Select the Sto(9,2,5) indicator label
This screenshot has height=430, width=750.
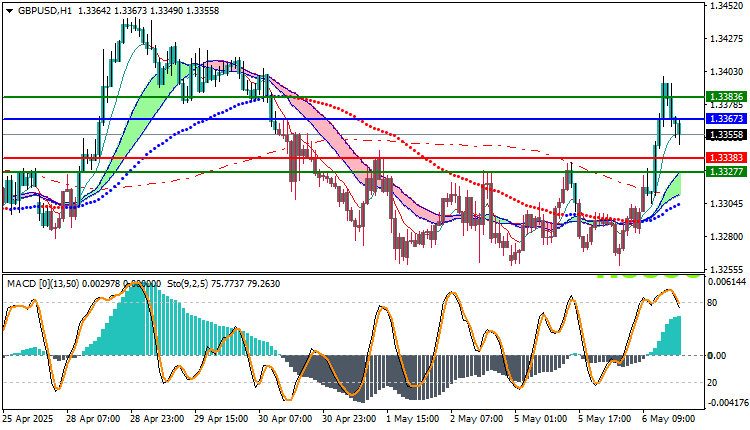click(187, 284)
